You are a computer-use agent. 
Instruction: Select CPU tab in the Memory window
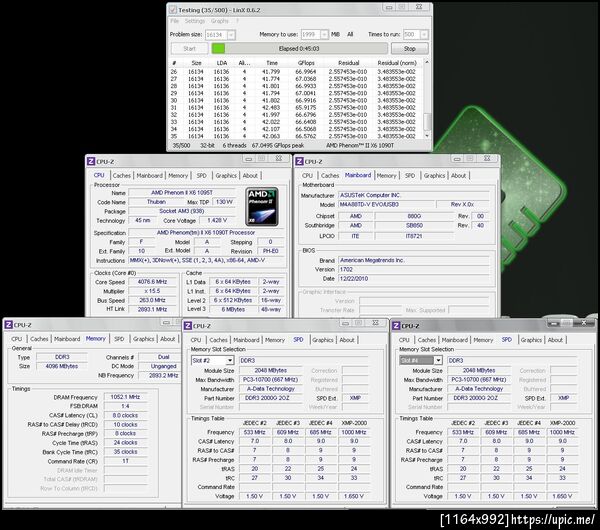click(x=16, y=339)
